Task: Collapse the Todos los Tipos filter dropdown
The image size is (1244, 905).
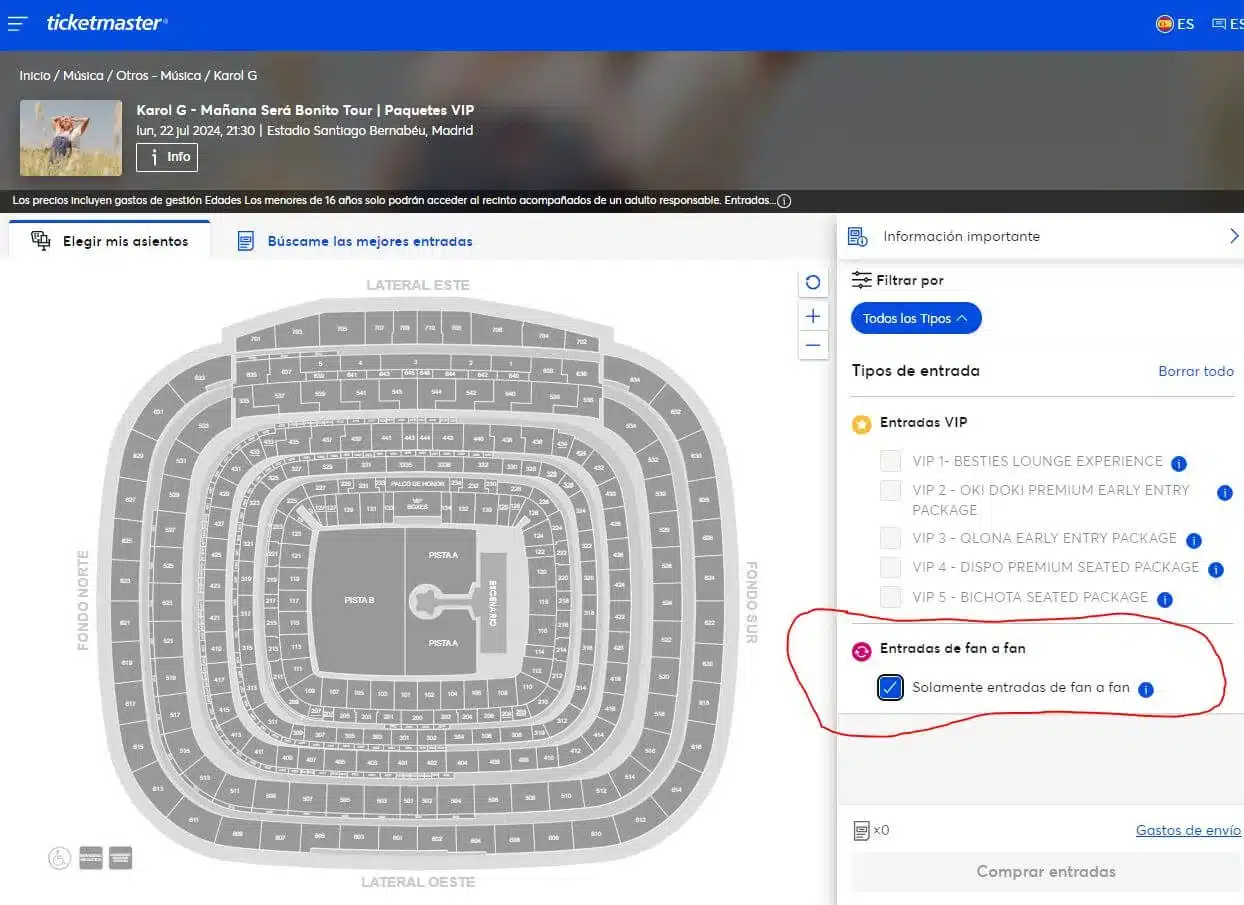Action: tap(916, 319)
